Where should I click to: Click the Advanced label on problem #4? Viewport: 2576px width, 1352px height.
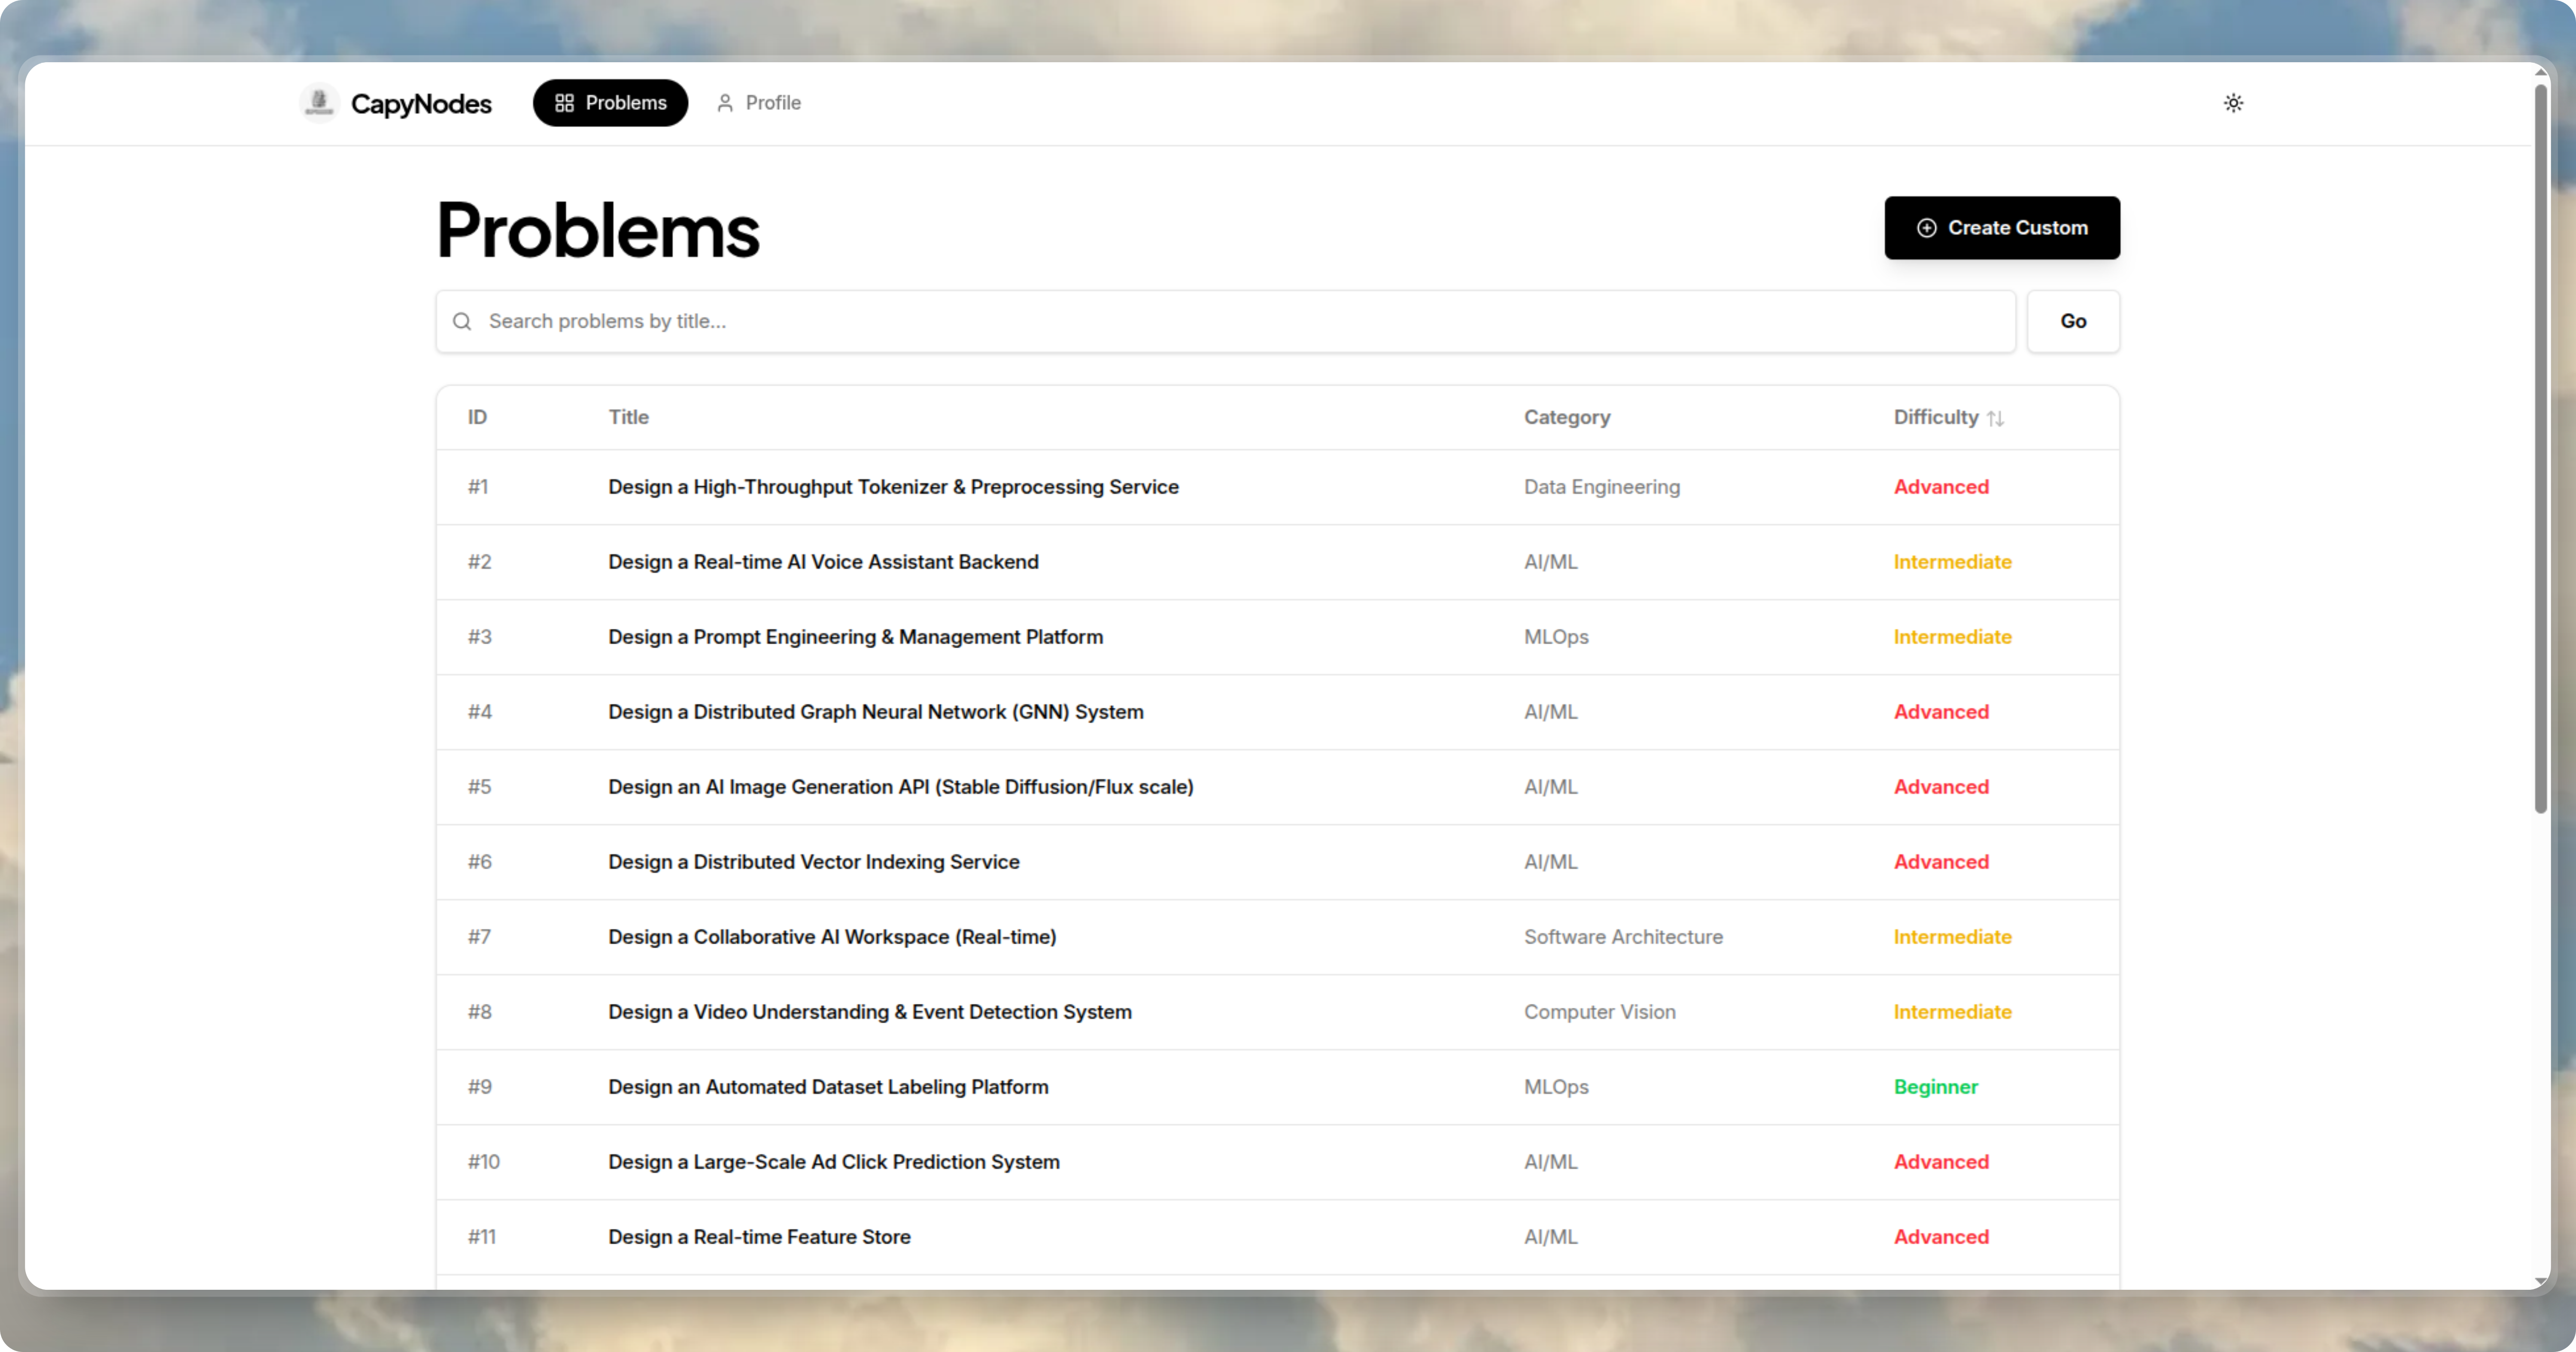coord(1941,711)
